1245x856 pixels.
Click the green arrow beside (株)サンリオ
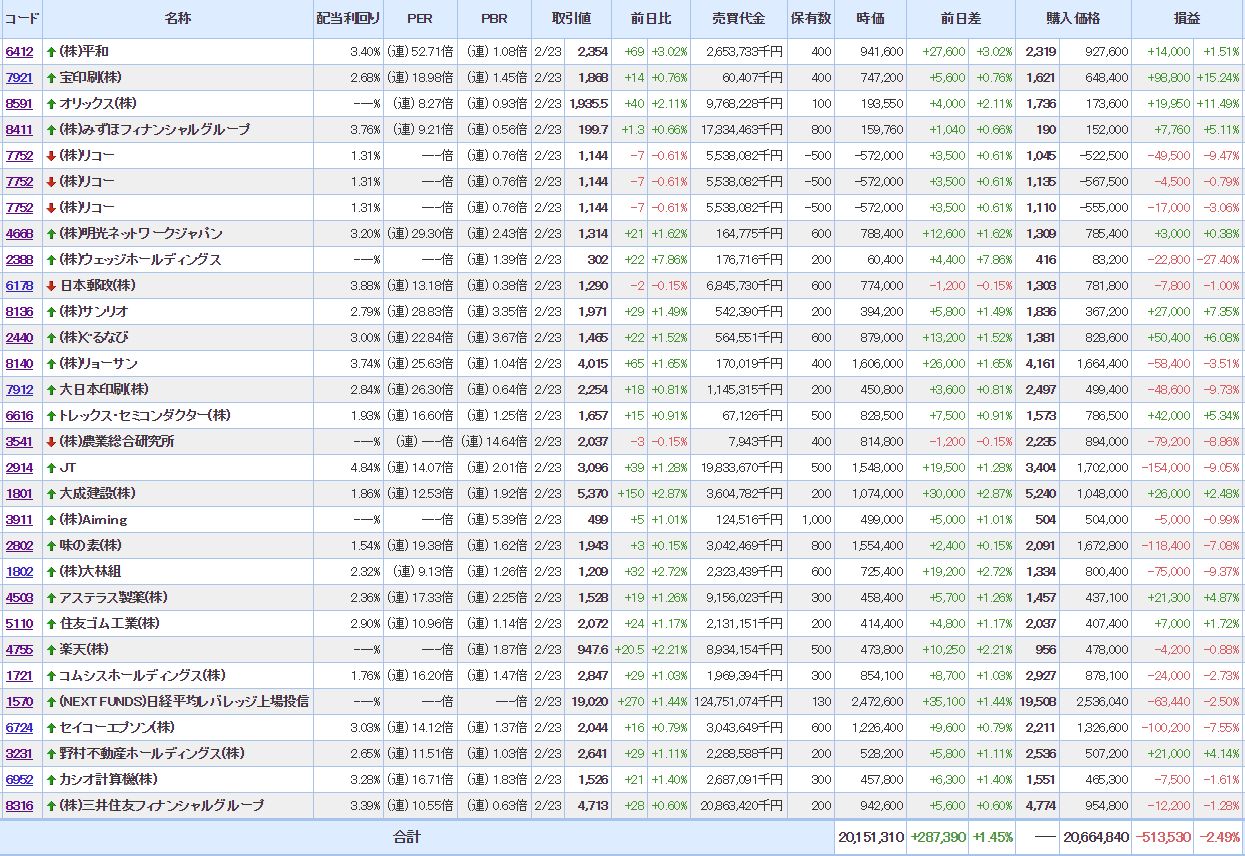pyautogui.click(x=51, y=312)
